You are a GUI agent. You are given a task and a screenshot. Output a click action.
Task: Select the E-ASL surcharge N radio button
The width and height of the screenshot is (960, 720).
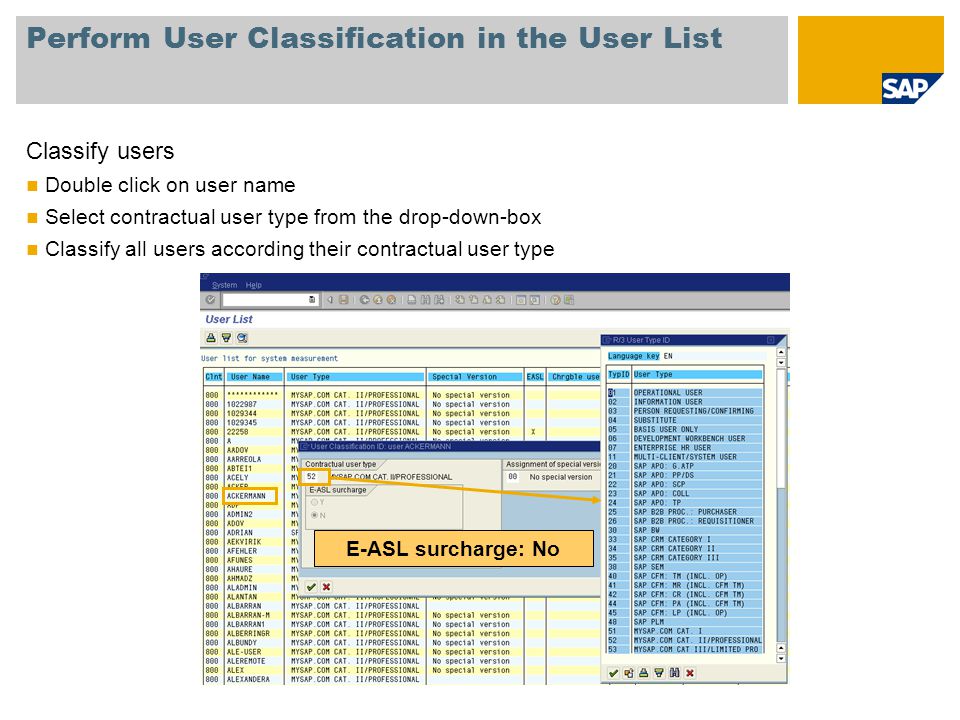coord(315,516)
